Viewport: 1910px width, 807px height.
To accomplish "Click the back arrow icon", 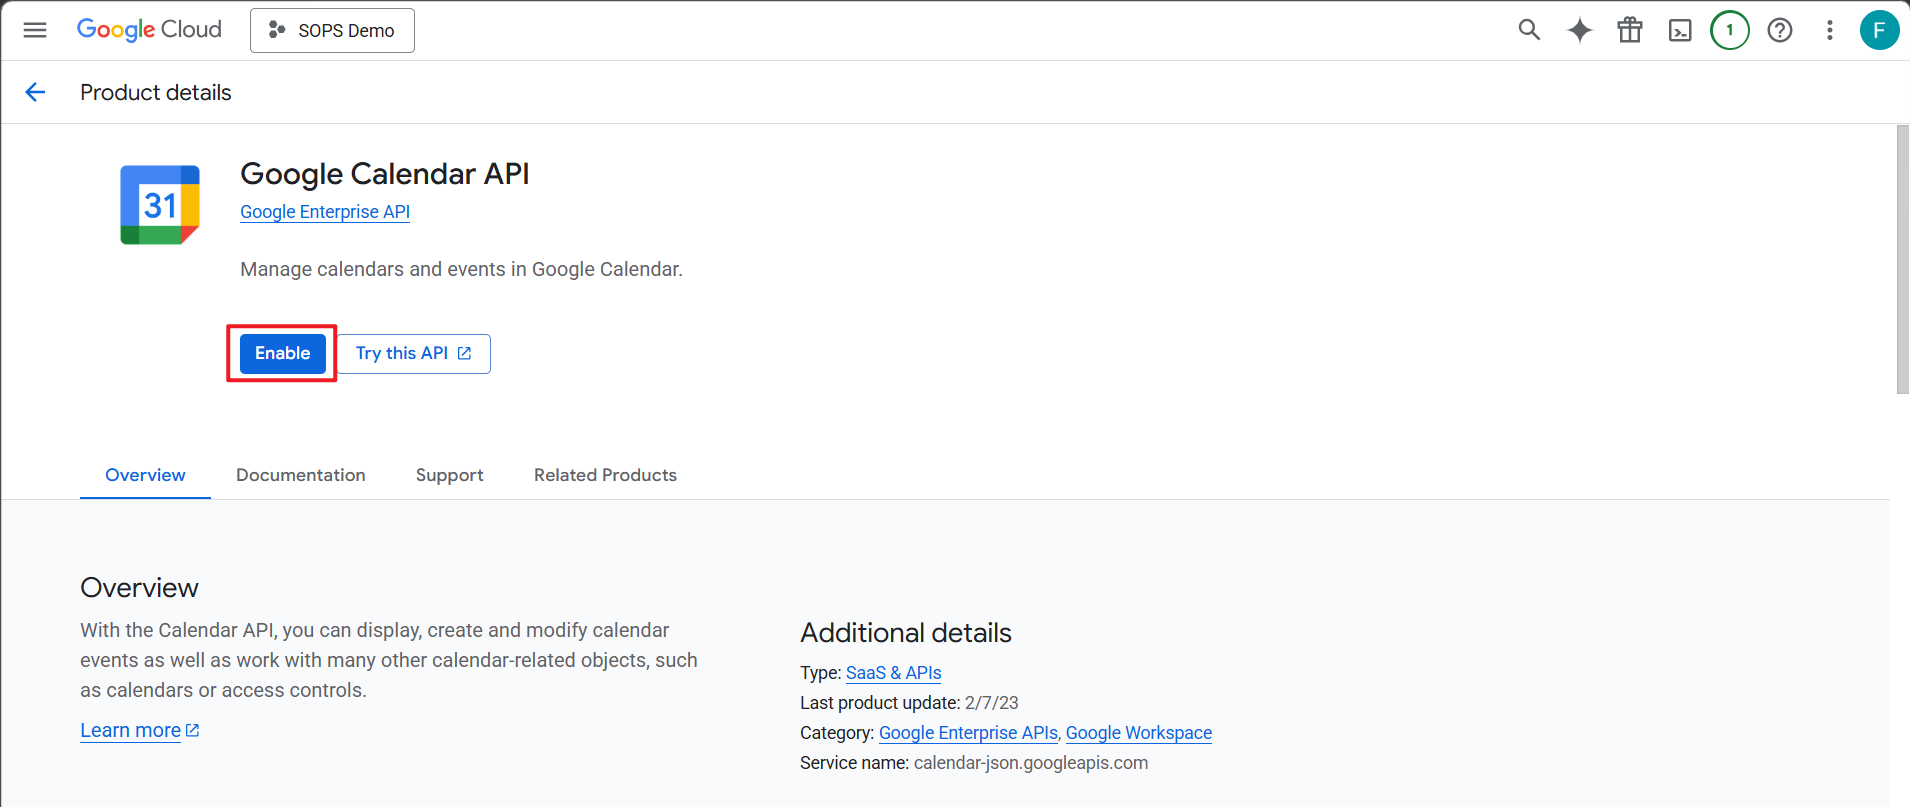I will pyautogui.click(x=35, y=93).
